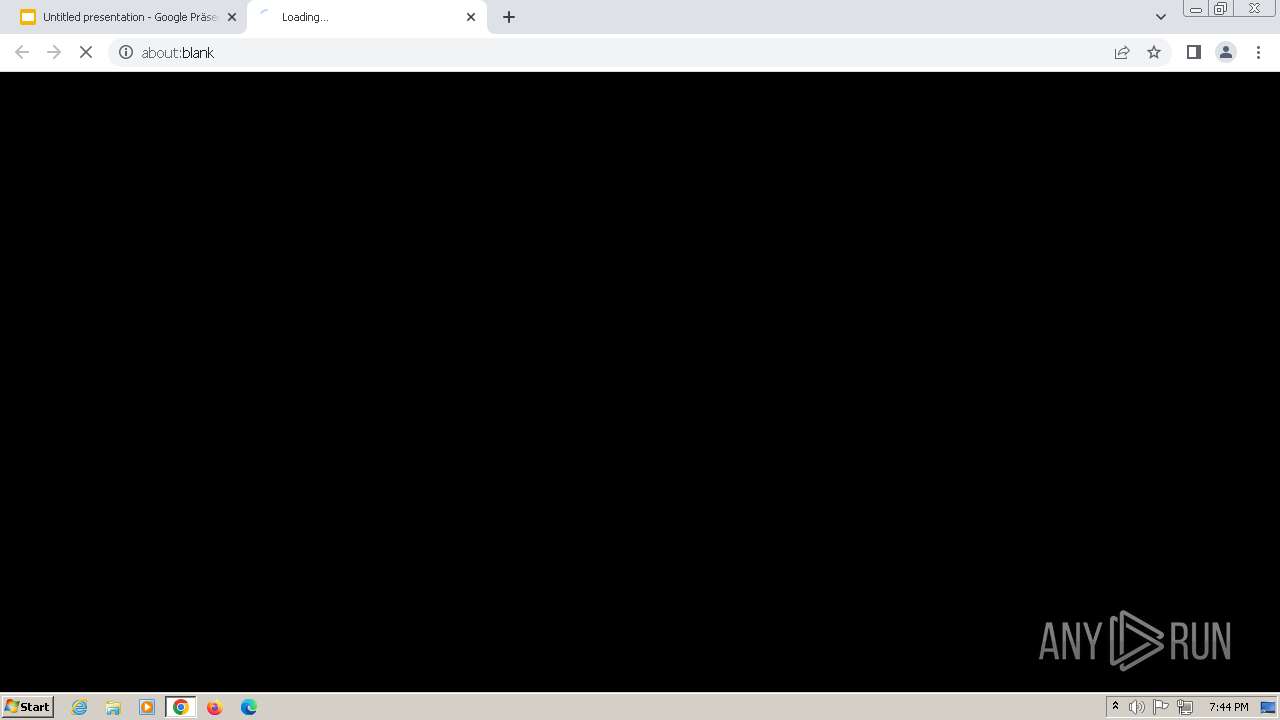Click the show desktop button
Viewport: 1280px width, 720px height.
[x=1268, y=707]
